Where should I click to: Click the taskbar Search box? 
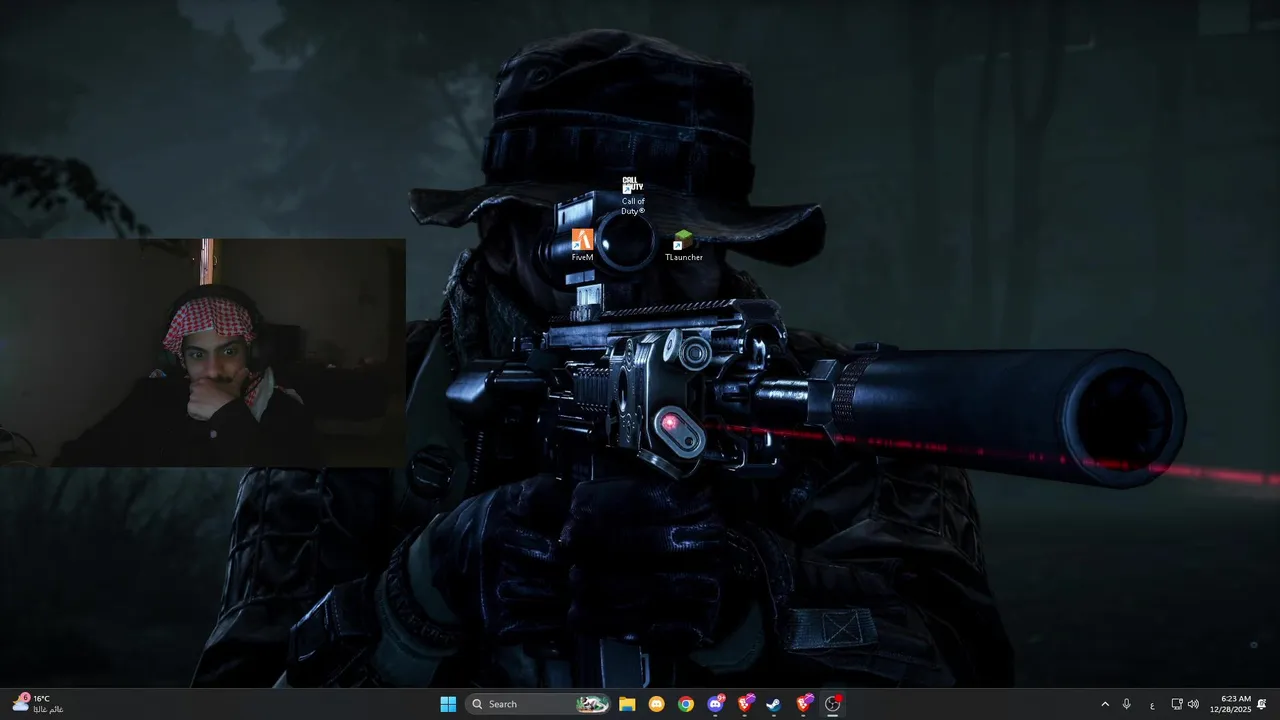[538, 704]
